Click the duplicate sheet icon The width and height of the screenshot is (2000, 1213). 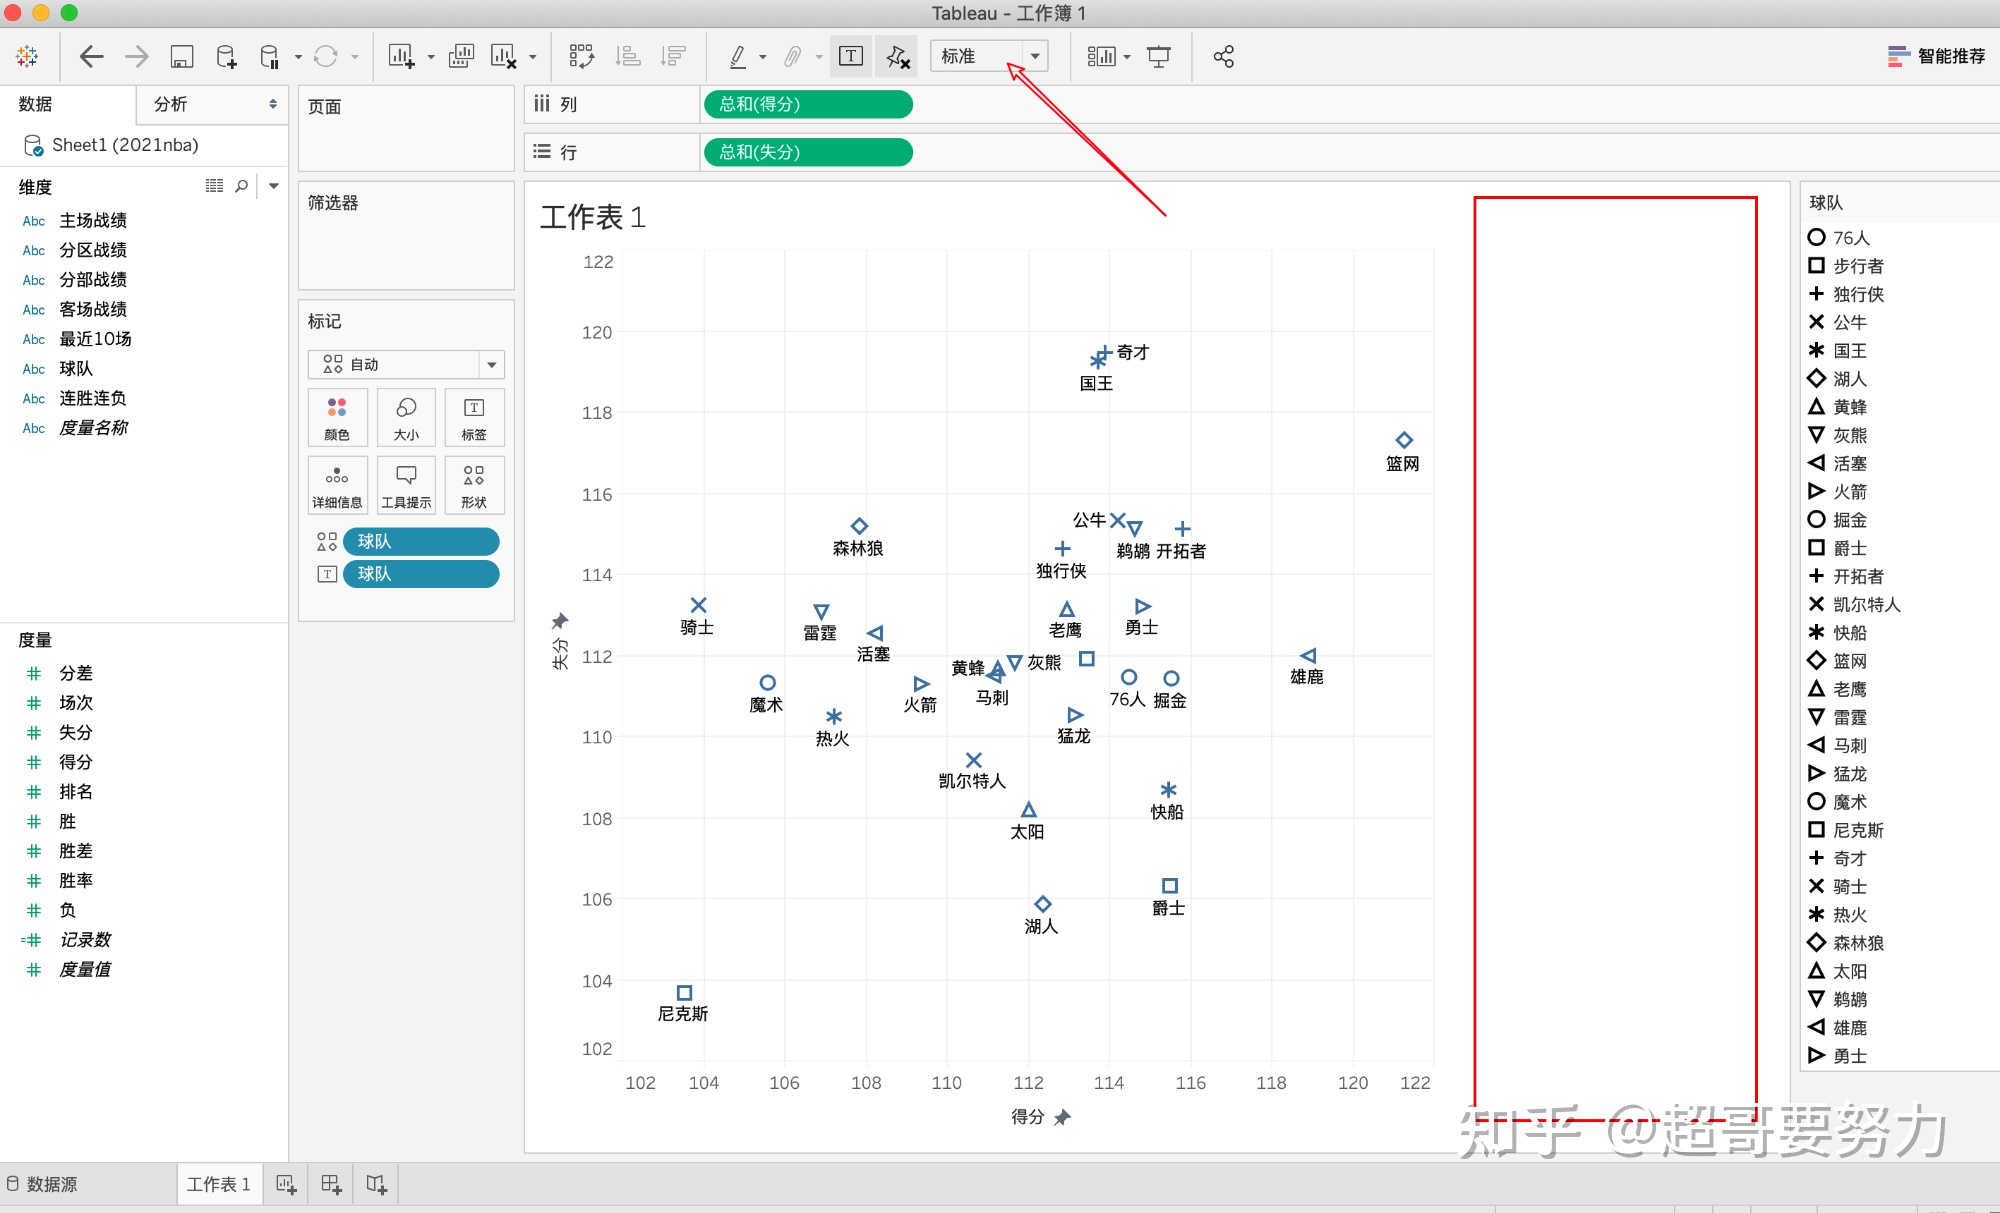pos(461,56)
